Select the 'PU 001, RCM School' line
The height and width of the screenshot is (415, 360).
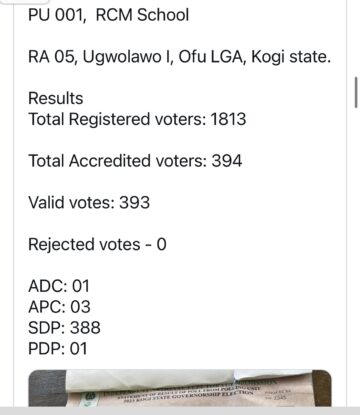(109, 15)
